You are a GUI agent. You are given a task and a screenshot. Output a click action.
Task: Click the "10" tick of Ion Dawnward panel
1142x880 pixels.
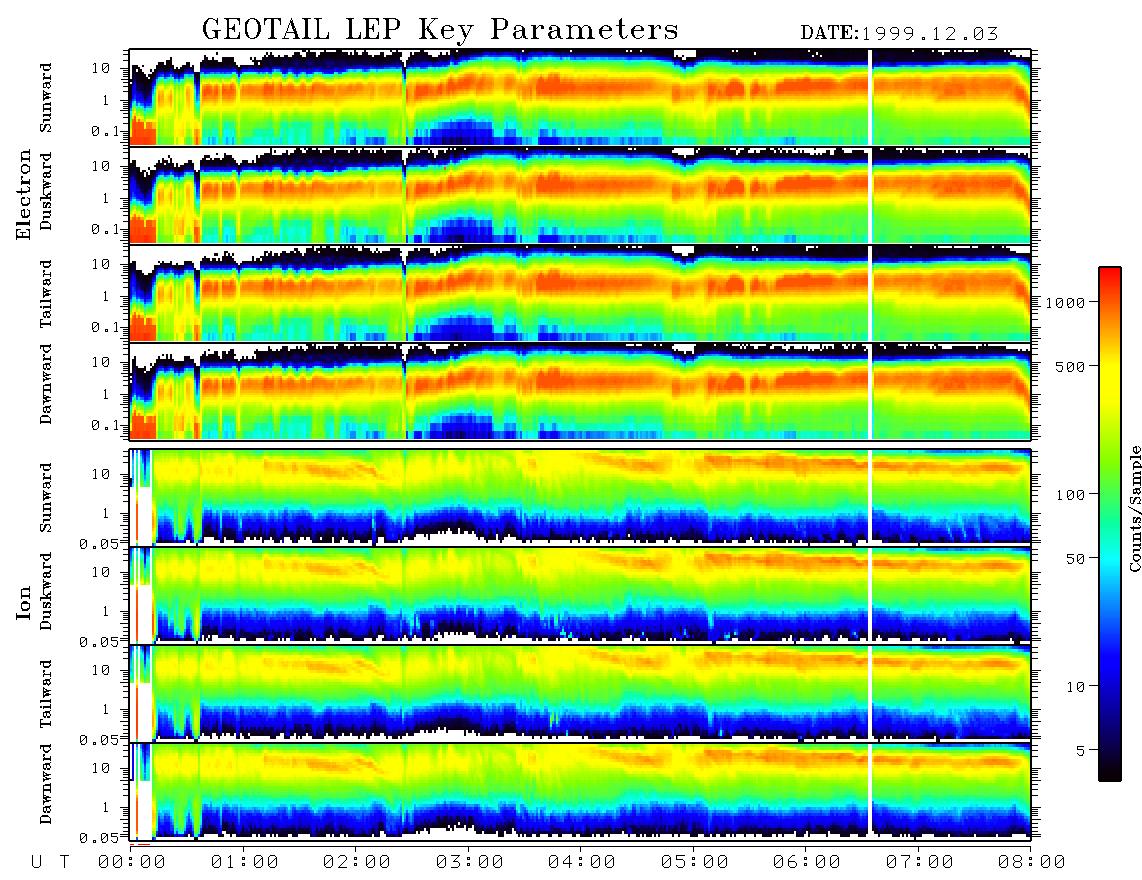tap(101, 769)
